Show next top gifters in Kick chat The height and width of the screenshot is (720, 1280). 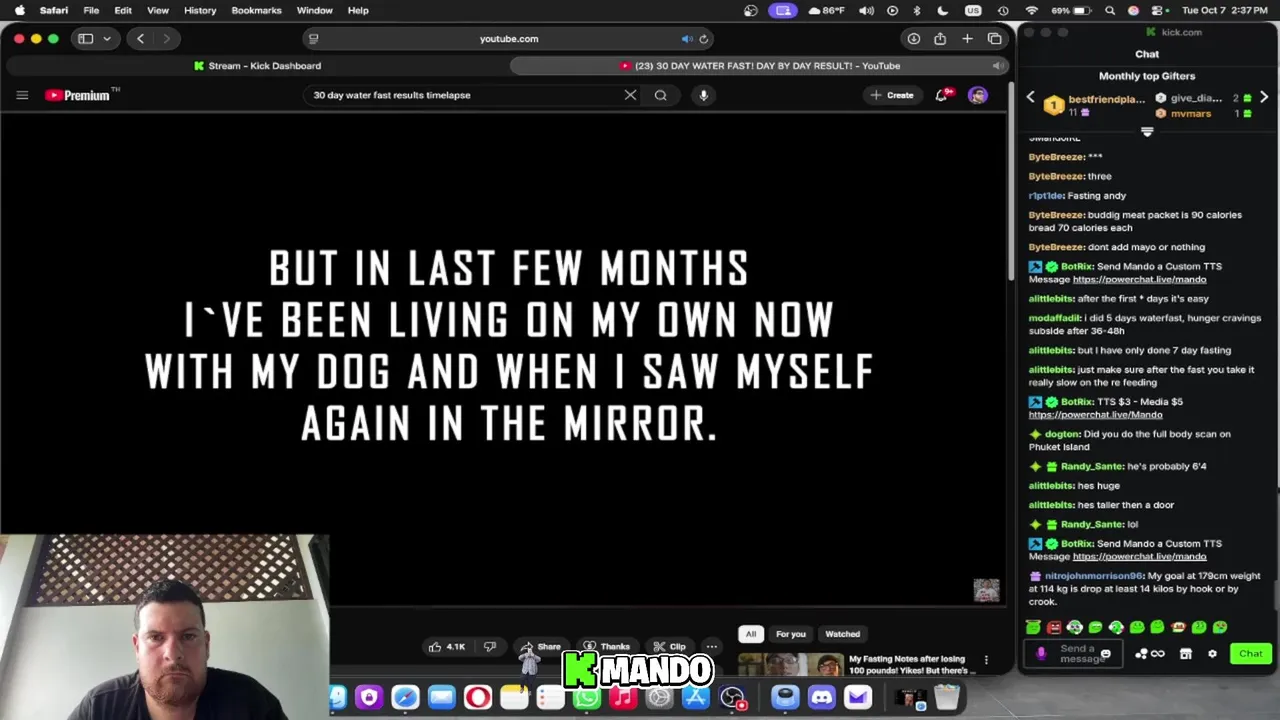(x=1264, y=98)
